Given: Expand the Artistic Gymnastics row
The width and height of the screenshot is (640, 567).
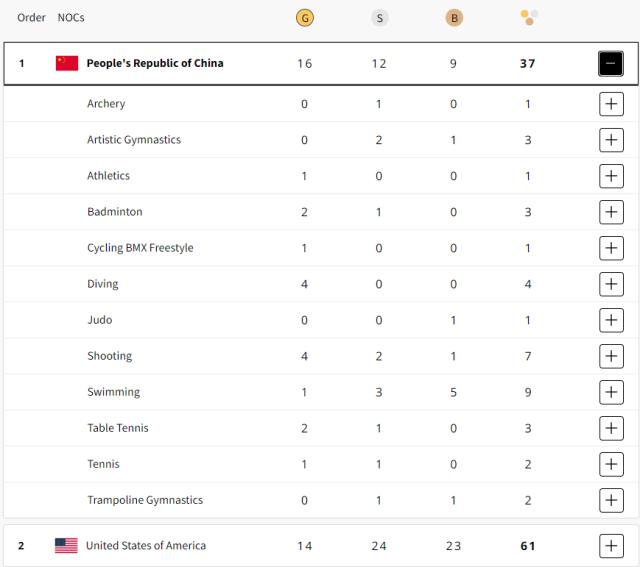Looking at the screenshot, I should point(611,140).
